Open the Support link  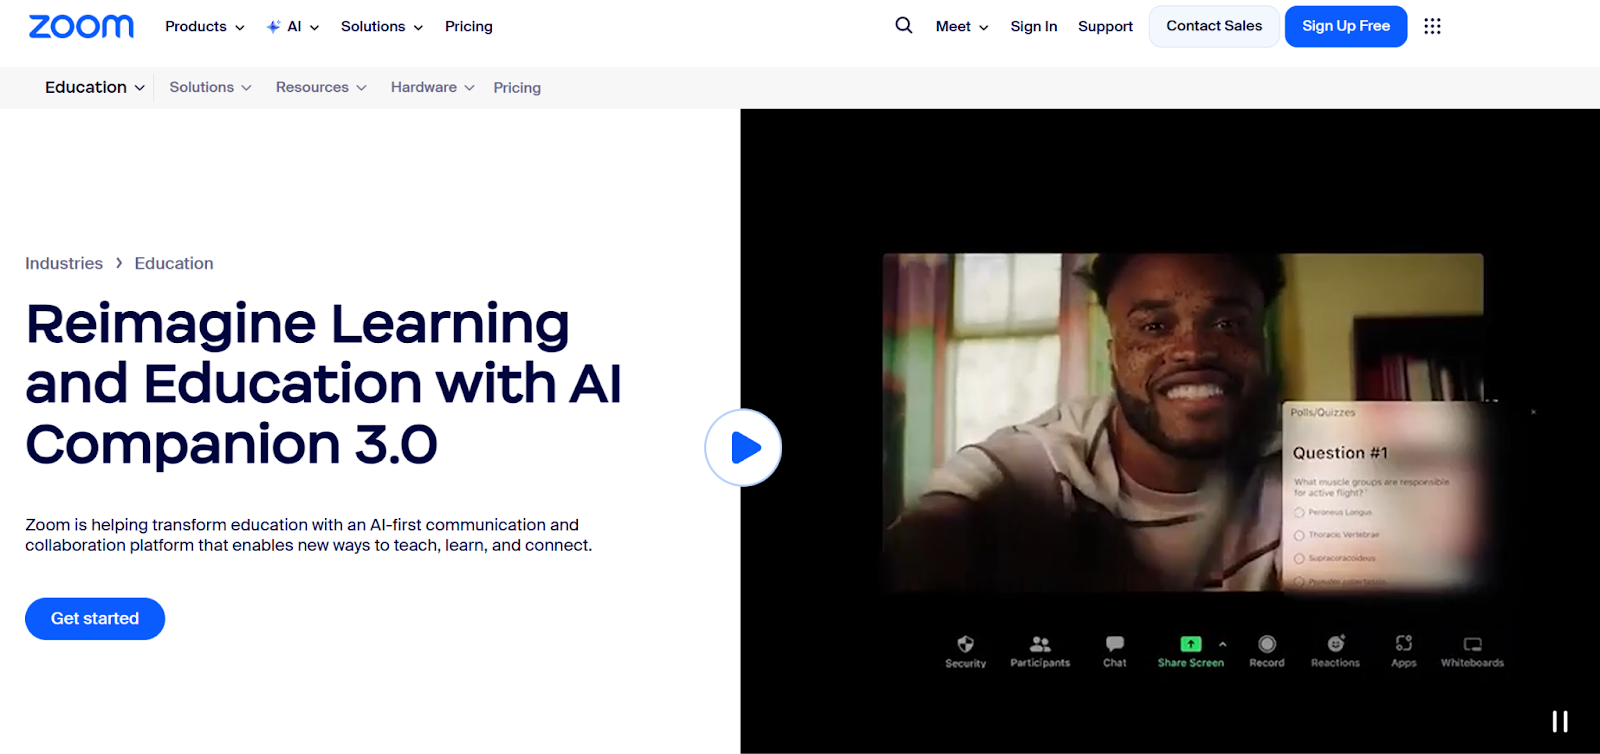click(x=1105, y=27)
